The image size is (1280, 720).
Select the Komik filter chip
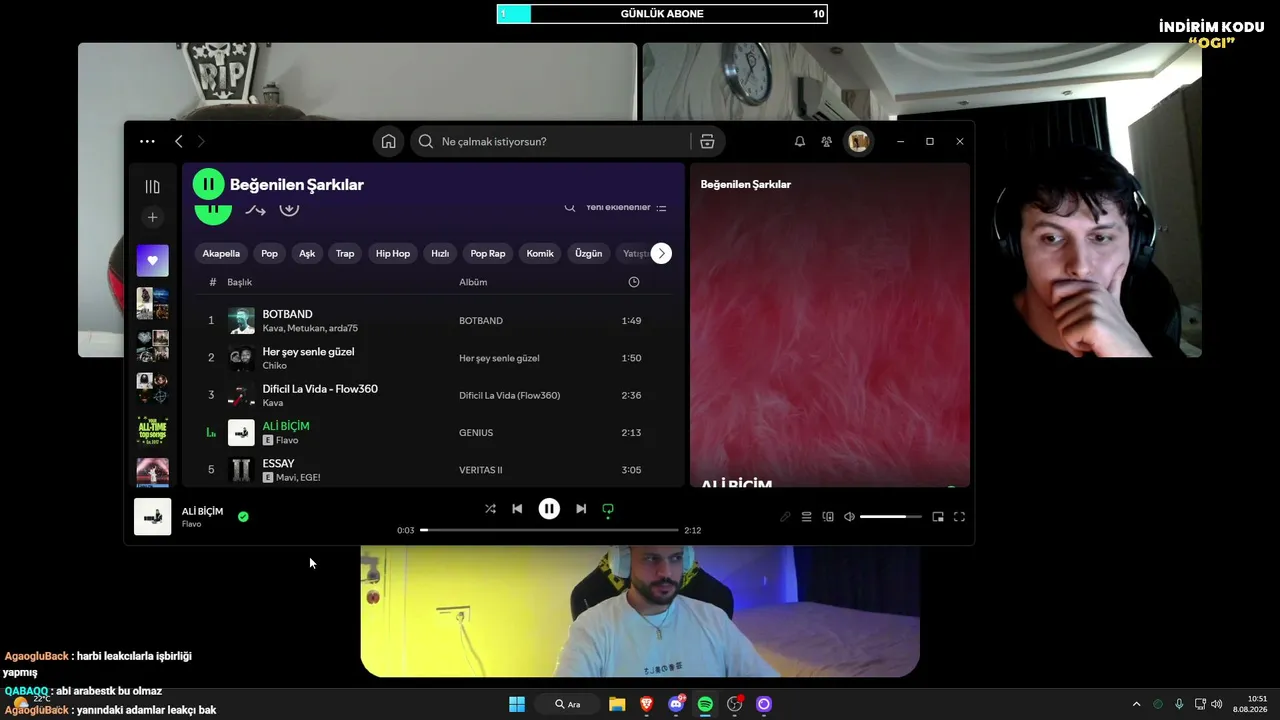540,253
